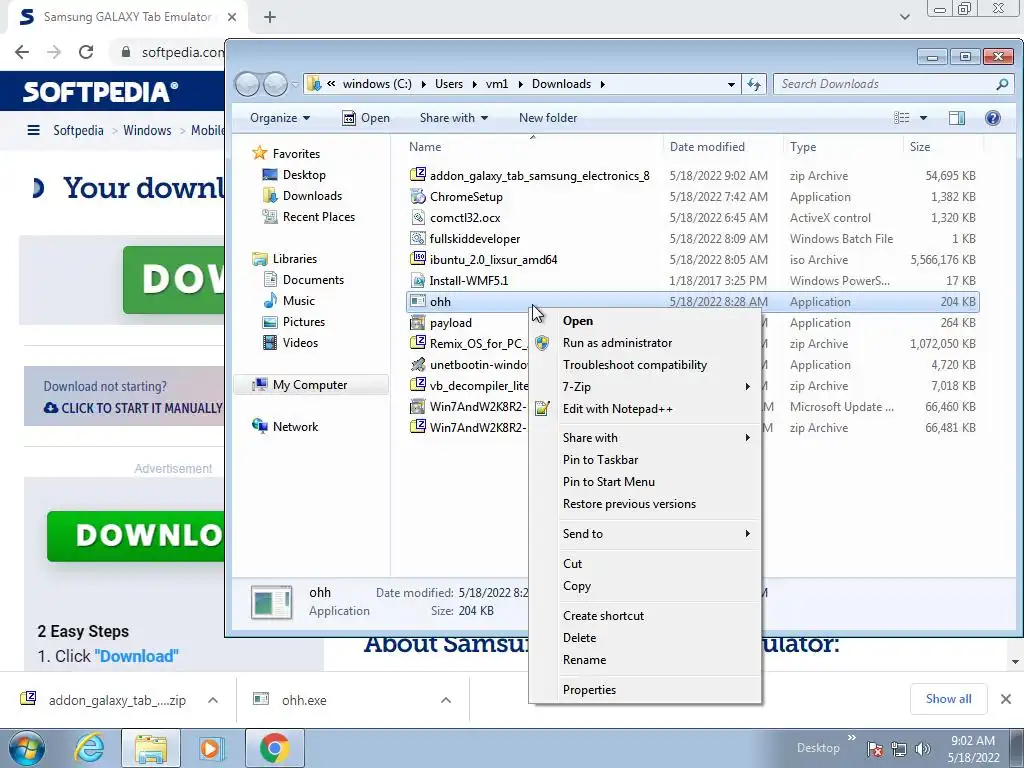Expand the Organize dropdown
The height and width of the screenshot is (768, 1024).
coord(280,118)
